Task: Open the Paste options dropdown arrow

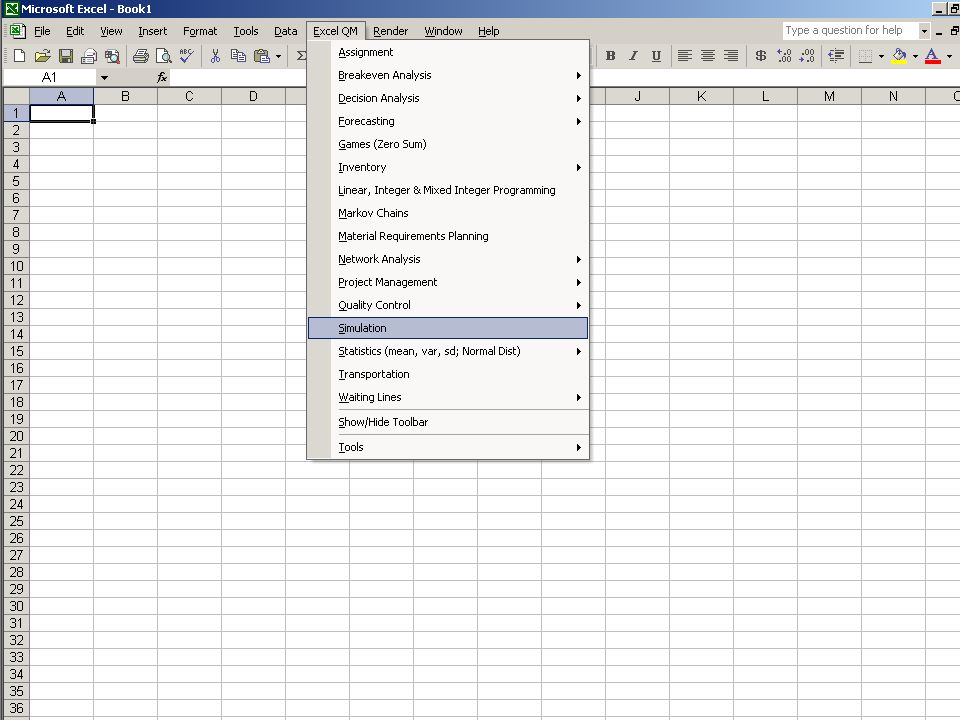Action: click(x=278, y=56)
